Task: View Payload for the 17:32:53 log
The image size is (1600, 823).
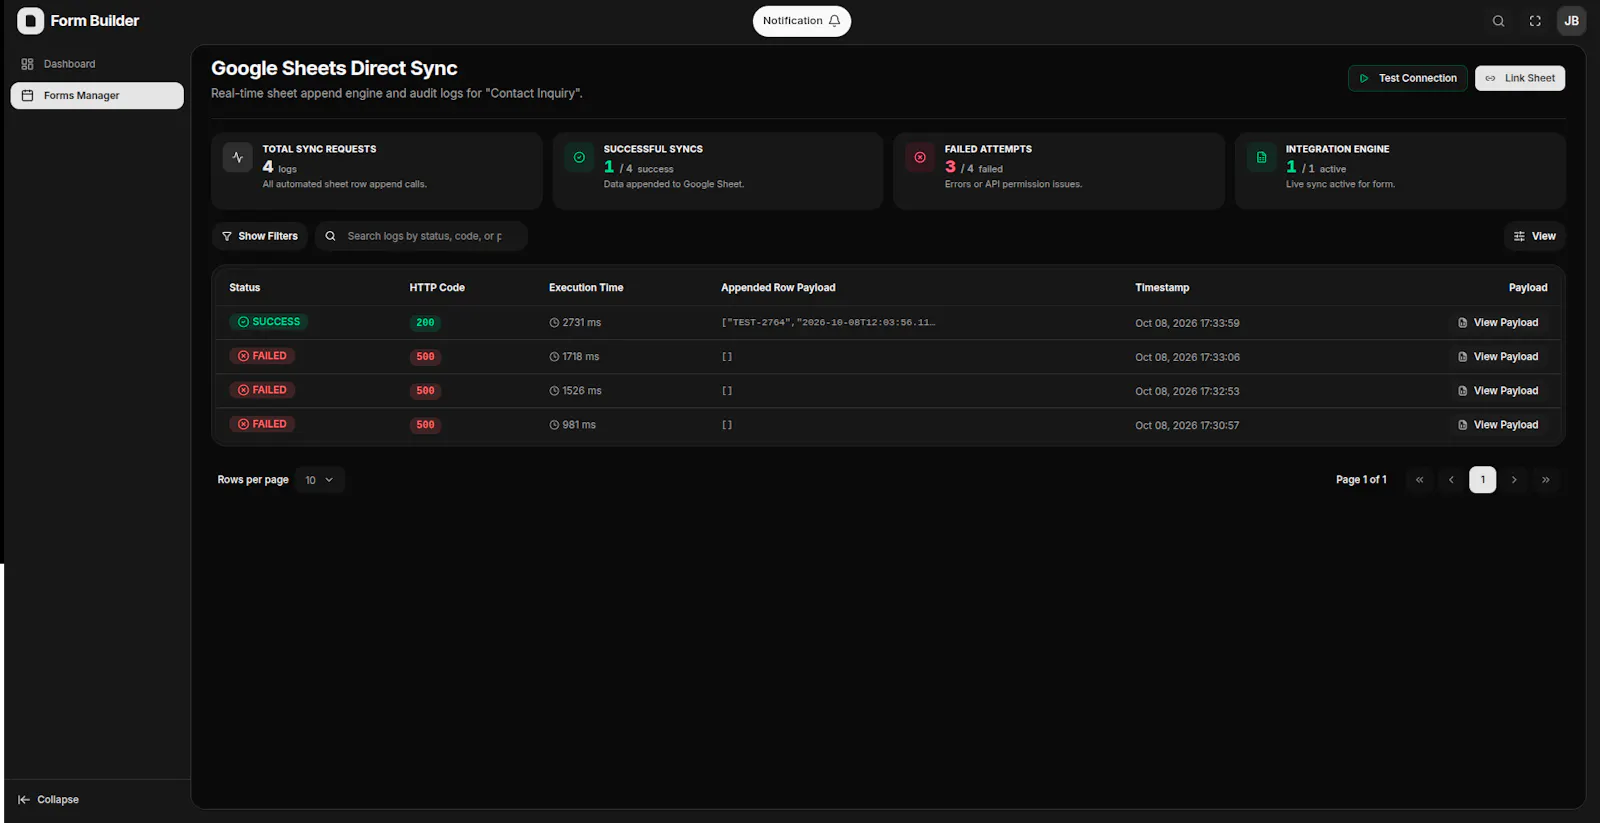Action: click(x=1498, y=391)
